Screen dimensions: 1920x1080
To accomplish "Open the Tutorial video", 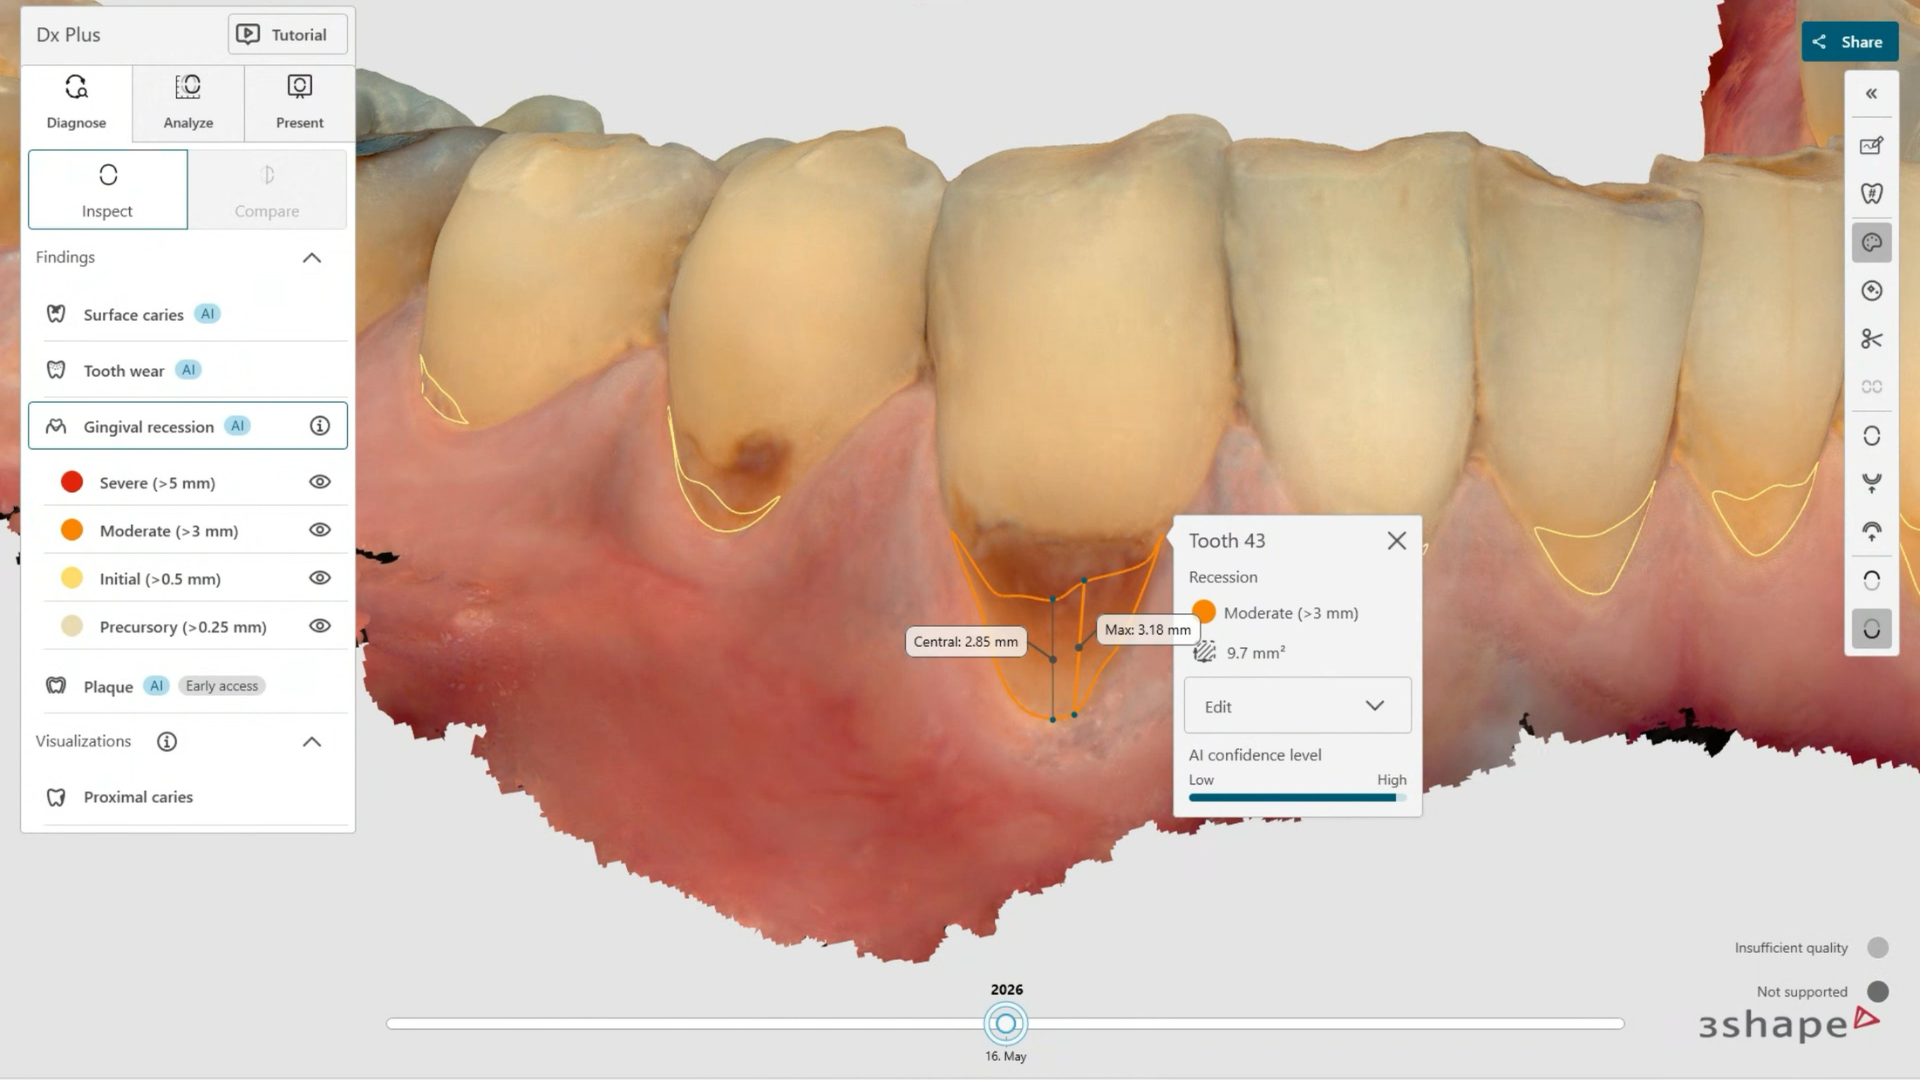I will coord(288,35).
